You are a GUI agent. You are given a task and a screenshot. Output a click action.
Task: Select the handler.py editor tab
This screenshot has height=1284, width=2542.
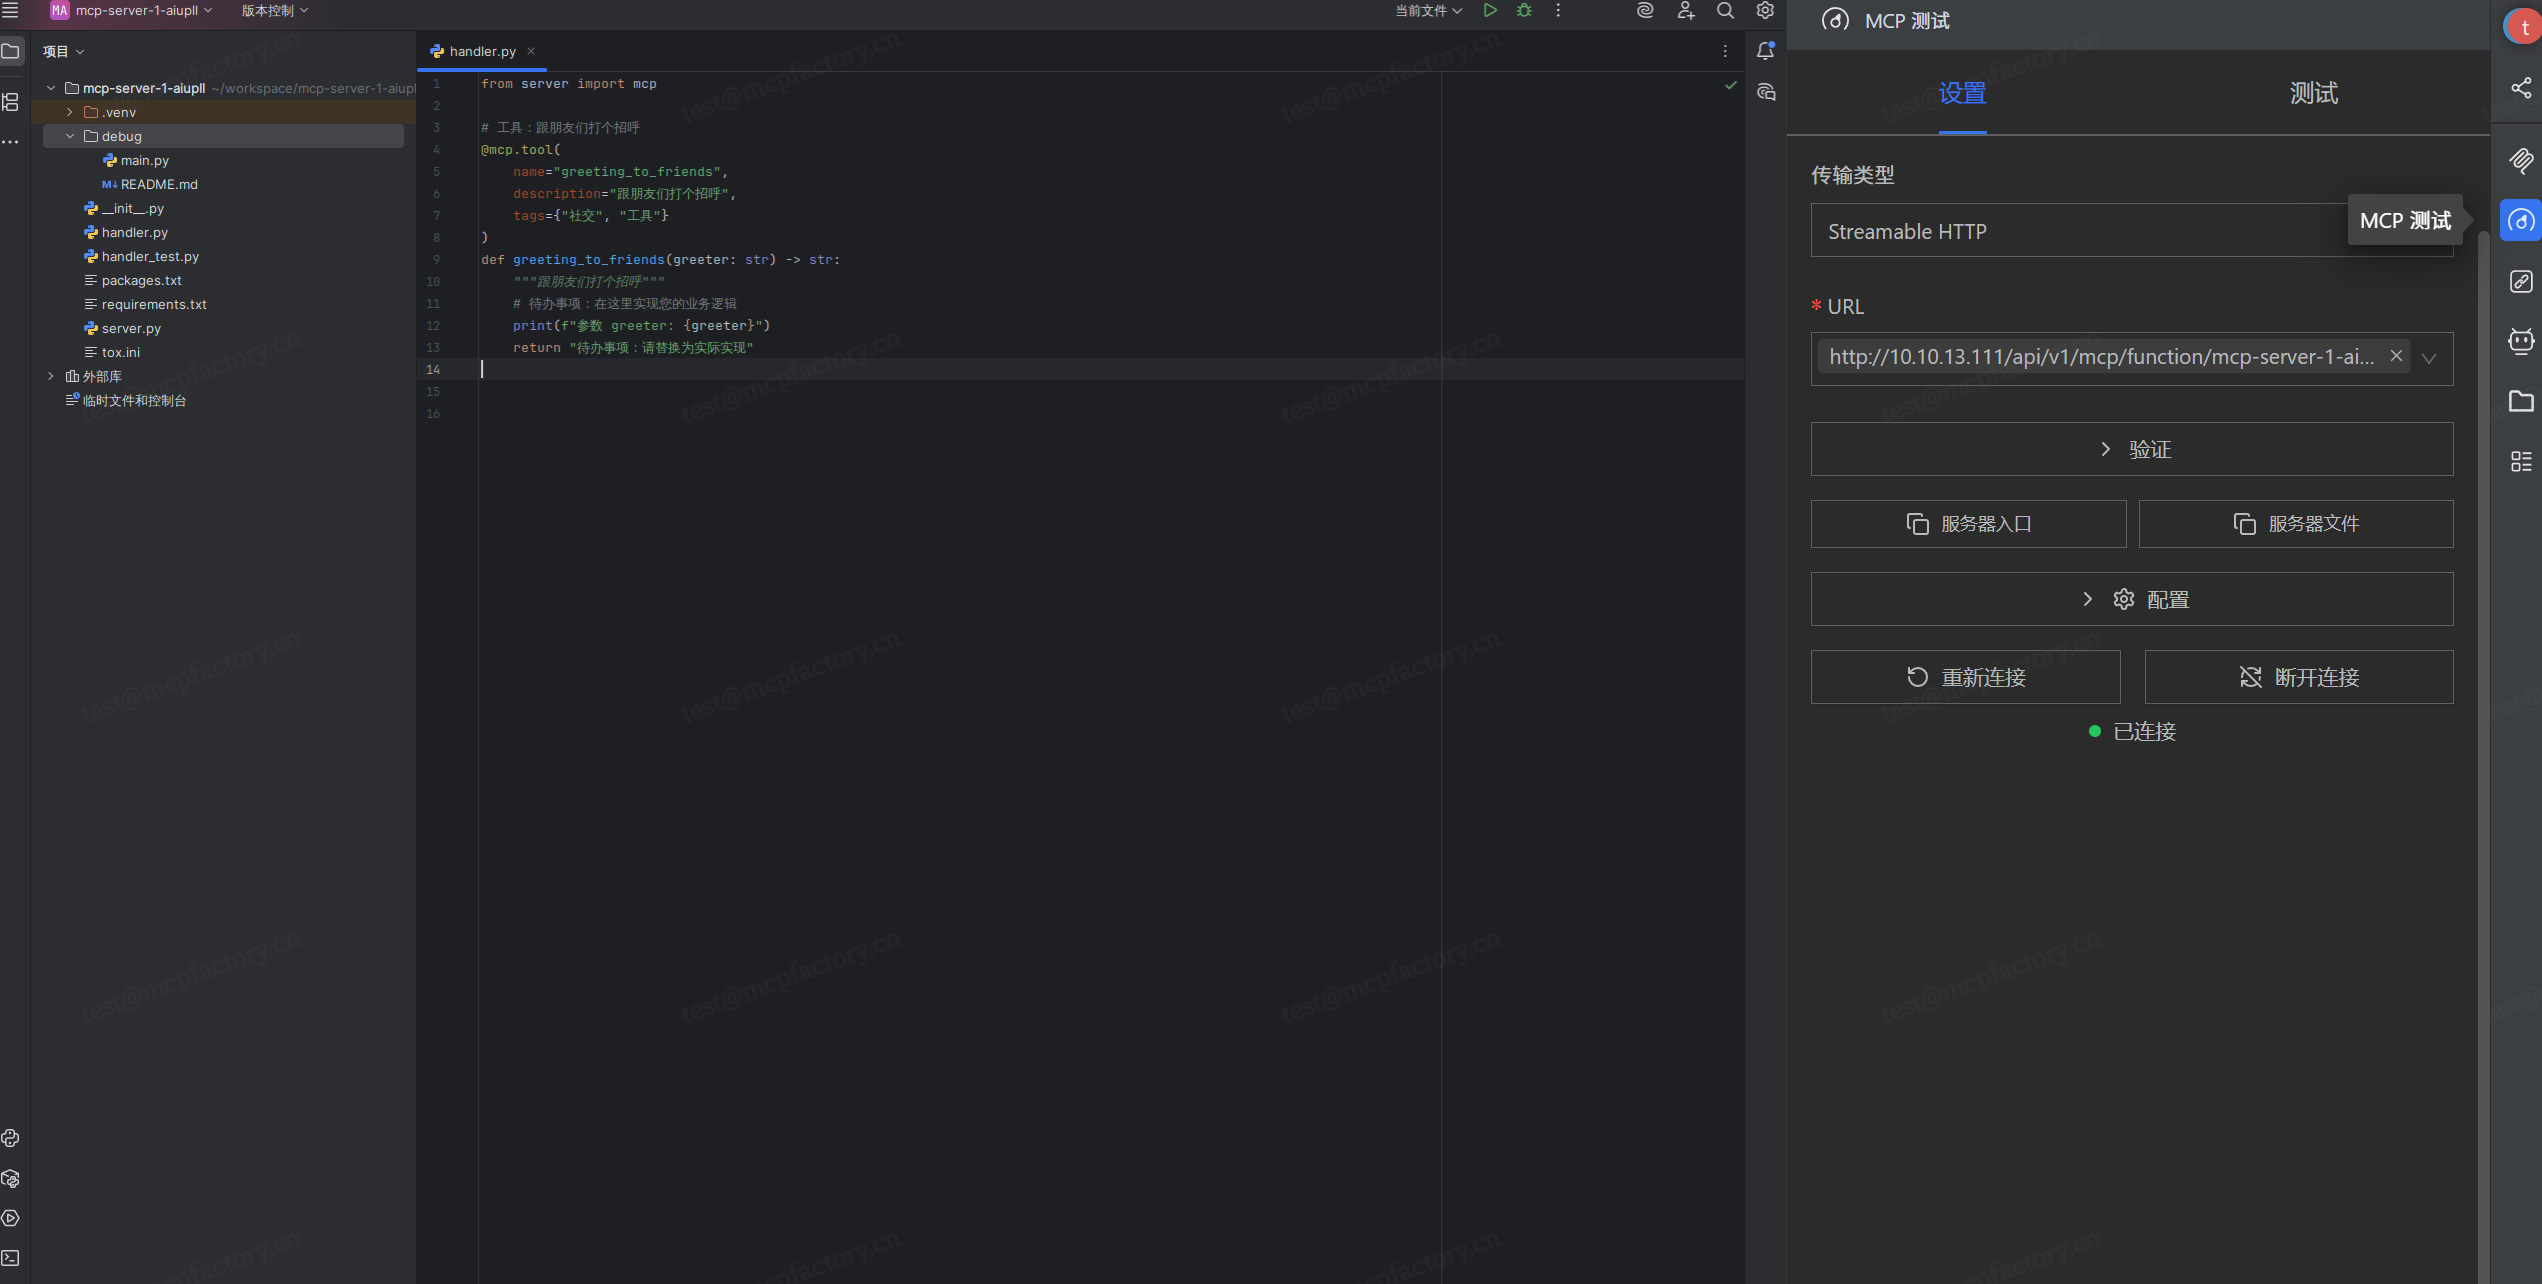click(482, 51)
